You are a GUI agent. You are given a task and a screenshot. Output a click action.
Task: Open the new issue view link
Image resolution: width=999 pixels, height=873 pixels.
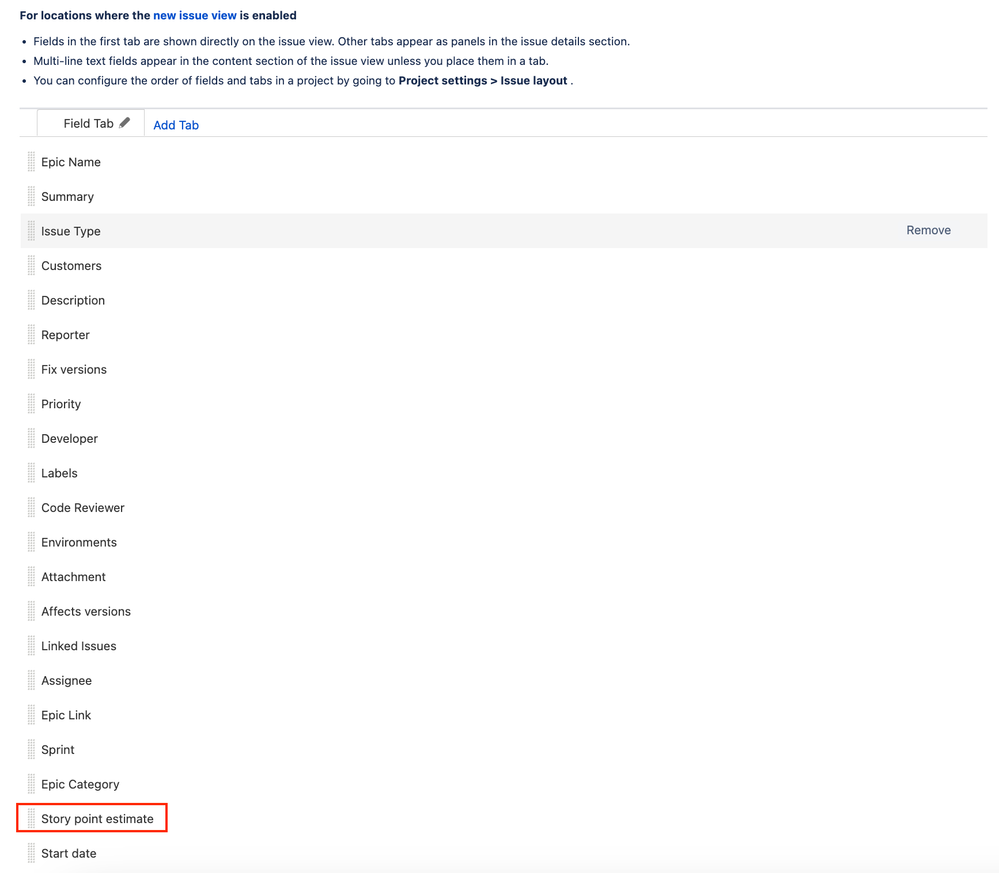195,15
